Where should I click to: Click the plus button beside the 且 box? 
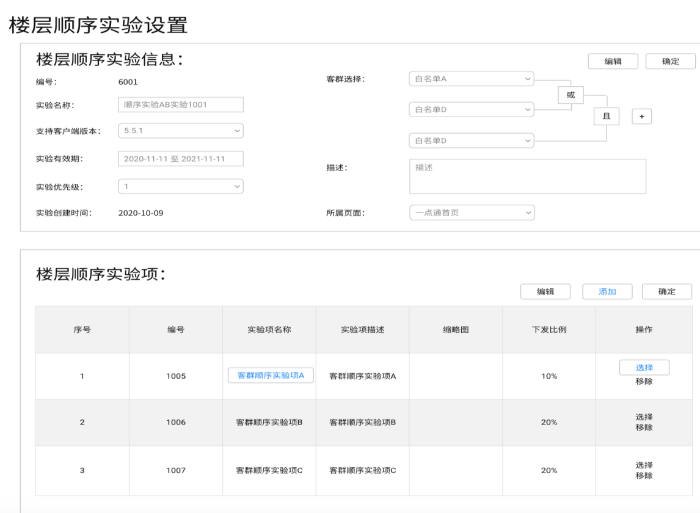[643, 116]
